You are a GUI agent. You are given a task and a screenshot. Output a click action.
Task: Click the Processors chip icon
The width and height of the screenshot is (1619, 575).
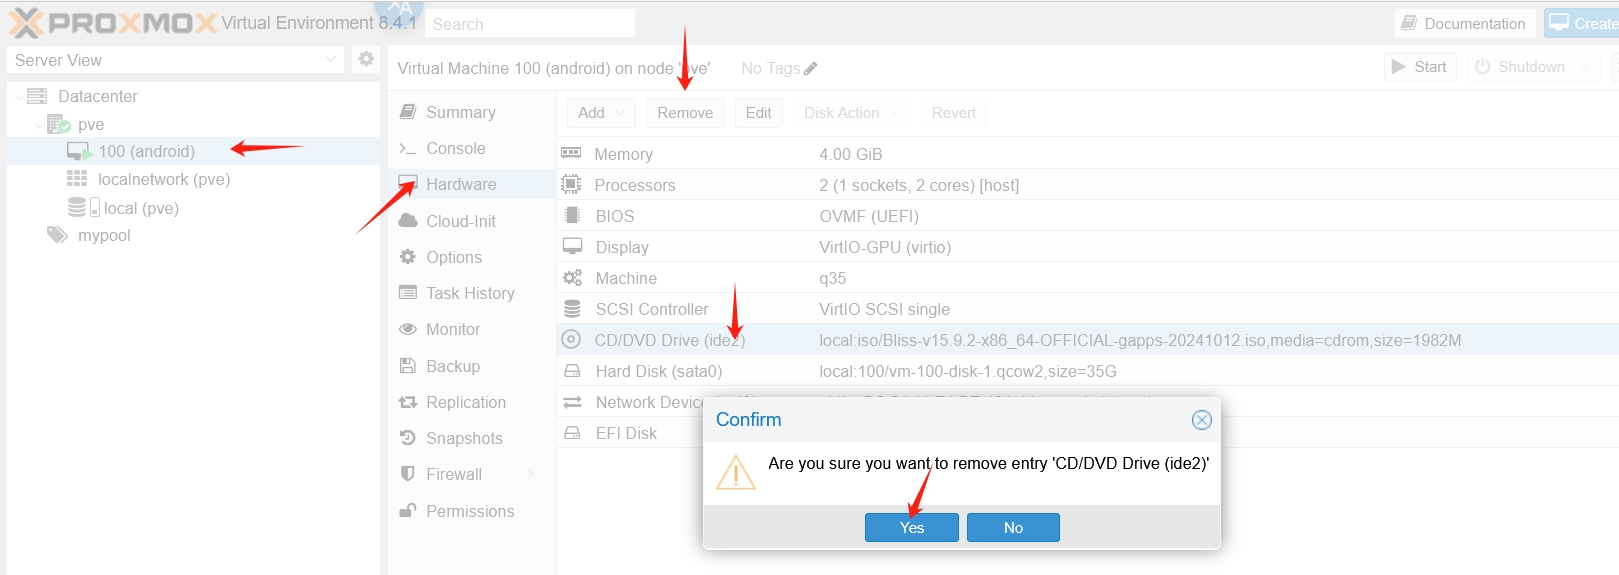[571, 185]
